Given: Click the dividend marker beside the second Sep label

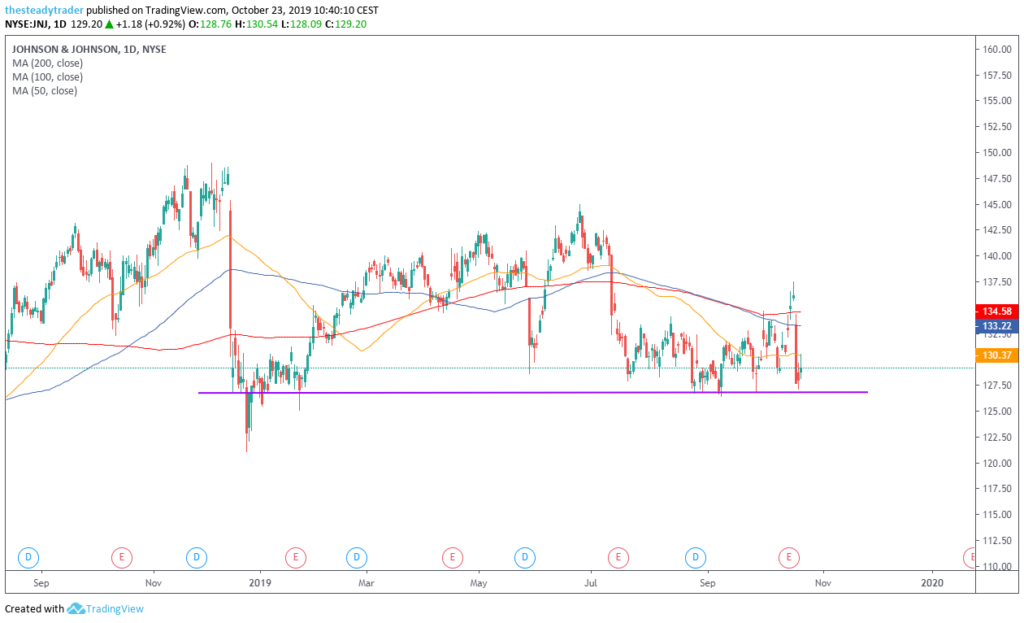Looking at the screenshot, I should coord(696,558).
